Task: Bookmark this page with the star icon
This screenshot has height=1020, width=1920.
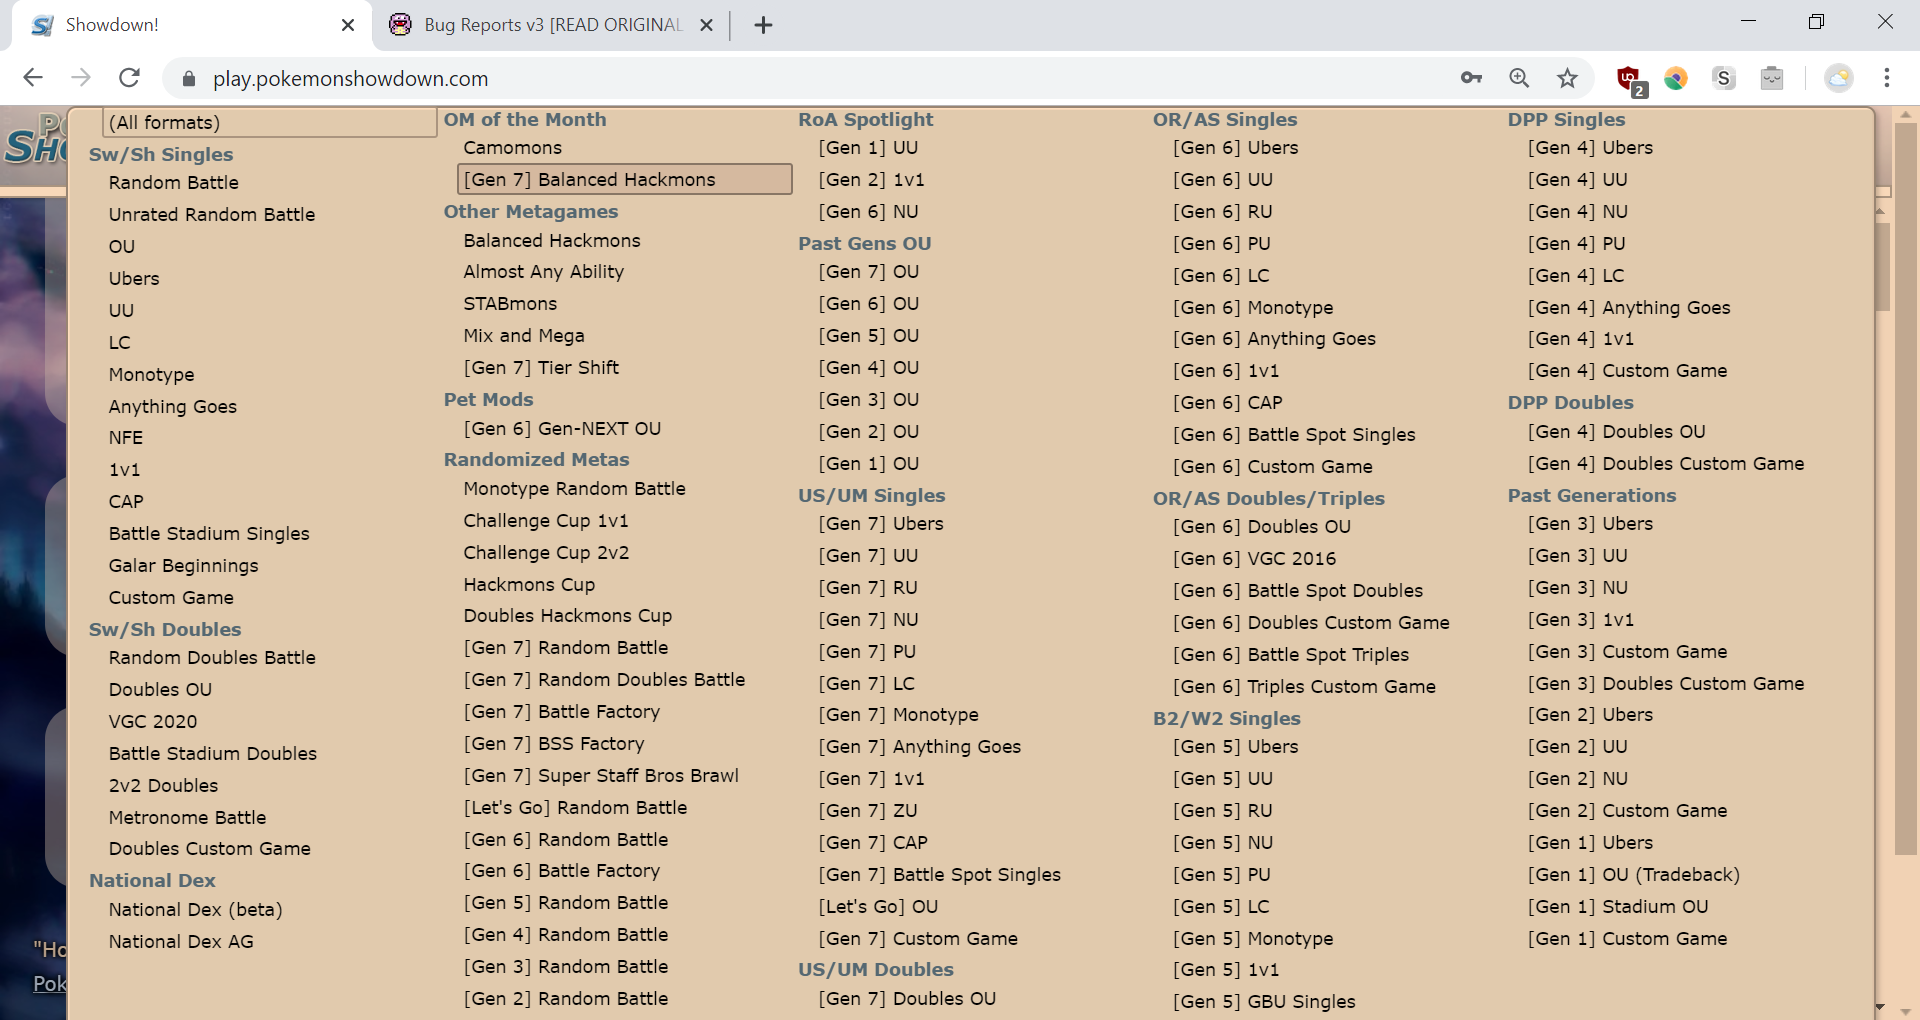Action: (1567, 78)
